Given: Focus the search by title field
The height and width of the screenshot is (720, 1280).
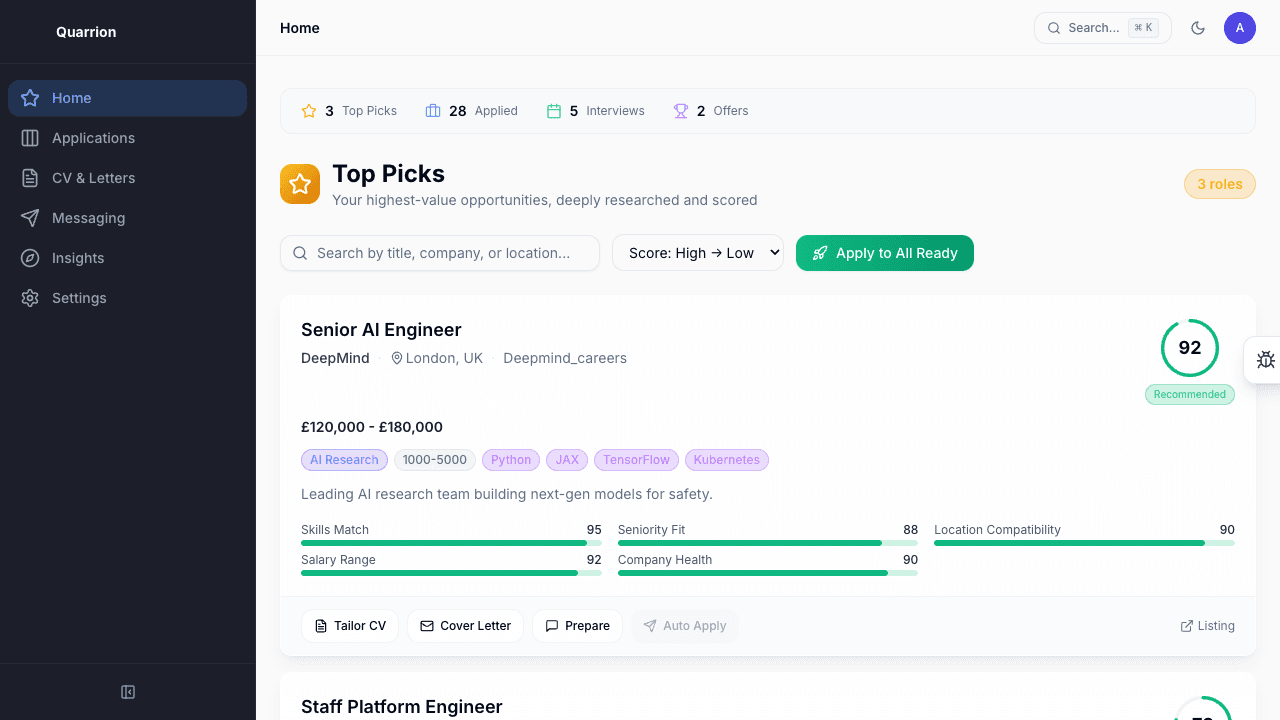Looking at the screenshot, I should 440,253.
